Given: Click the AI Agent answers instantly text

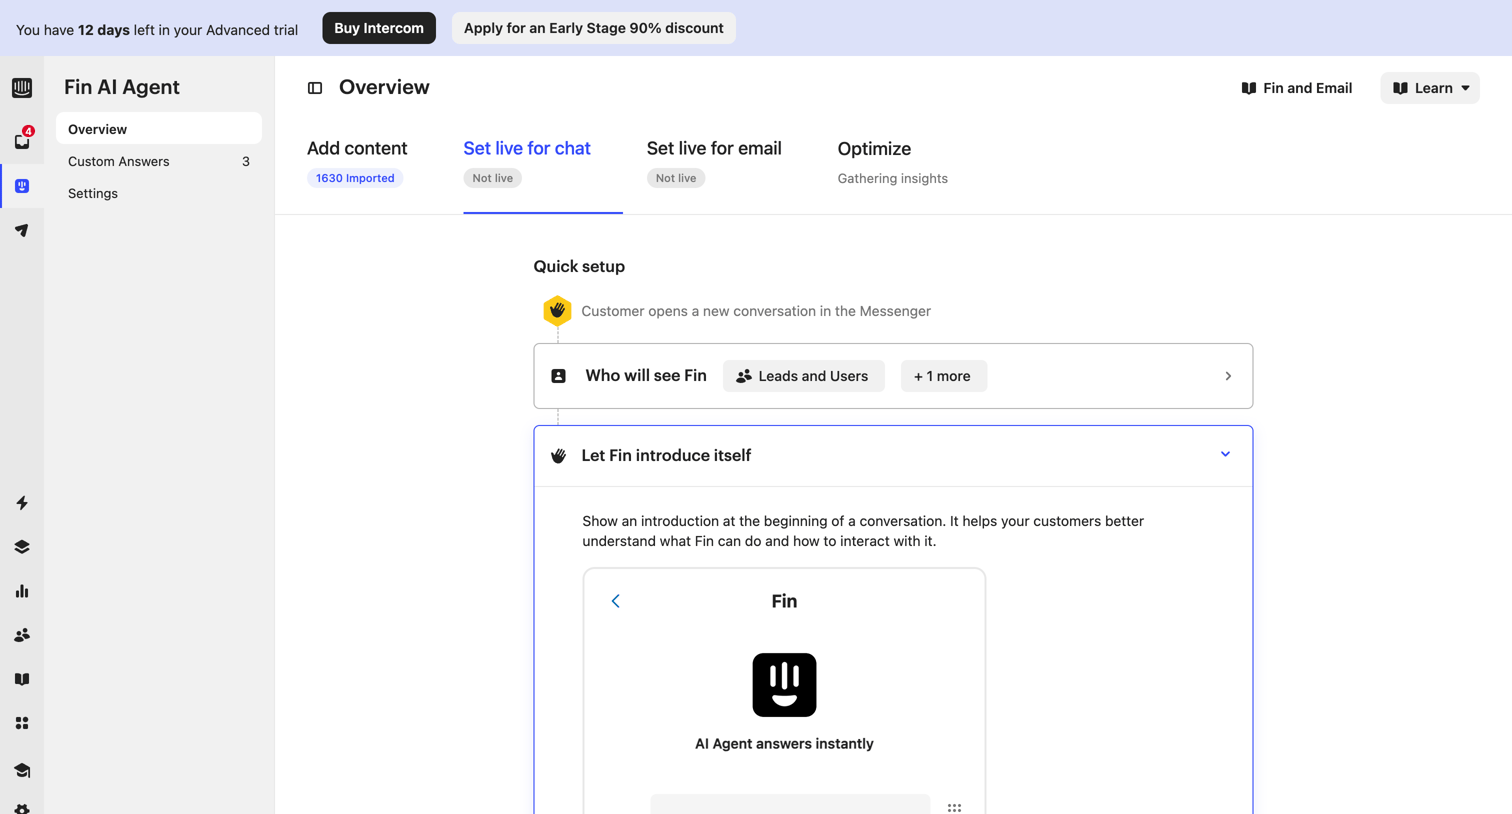Looking at the screenshot, I should (x=784, y=744).
